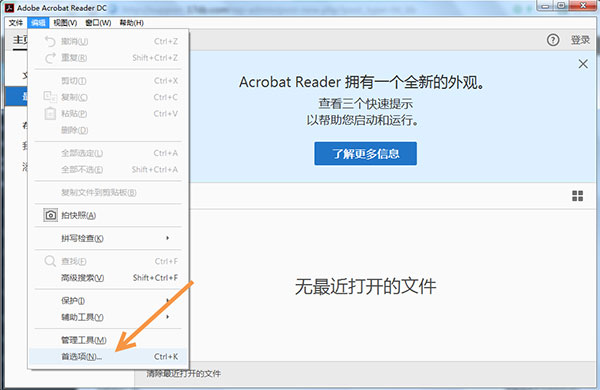The height and width of the screenshot is (390, 600).
Task: Click 全部选定(L) menu entry
Action: [108, 153]
